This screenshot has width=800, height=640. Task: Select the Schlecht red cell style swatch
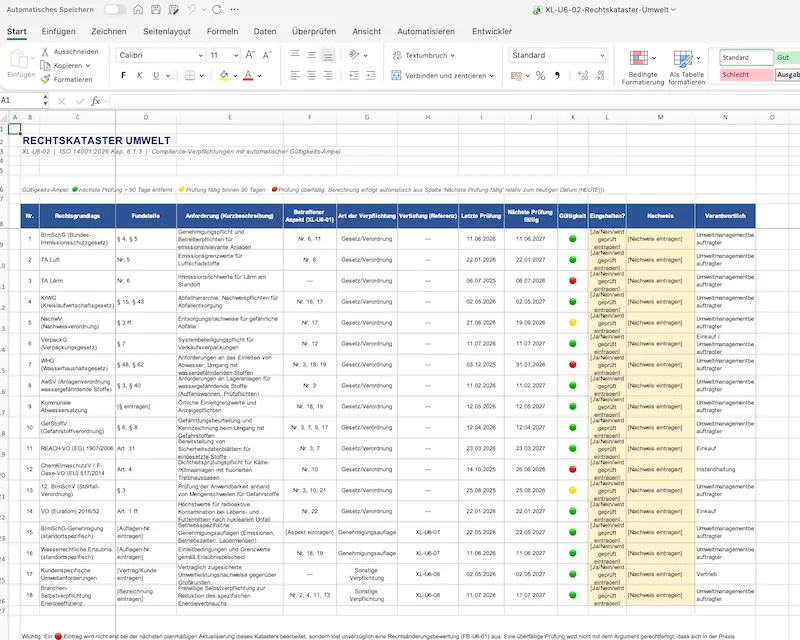pos(746,75)
